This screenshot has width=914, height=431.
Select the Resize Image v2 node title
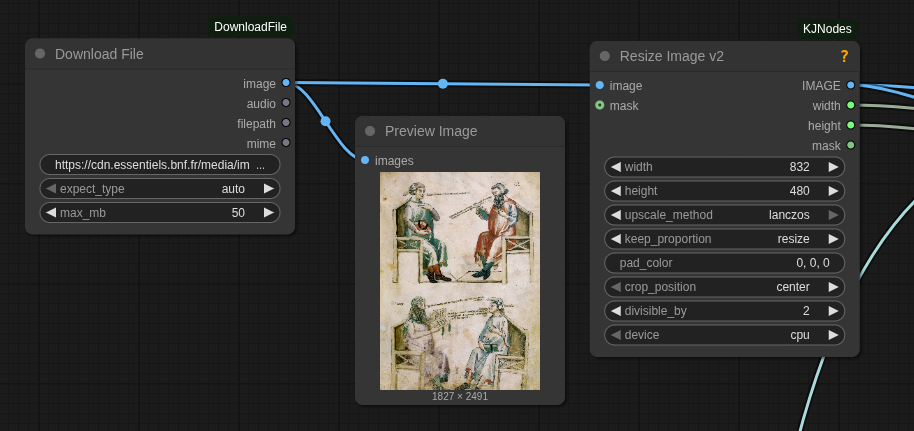point(672,57)
